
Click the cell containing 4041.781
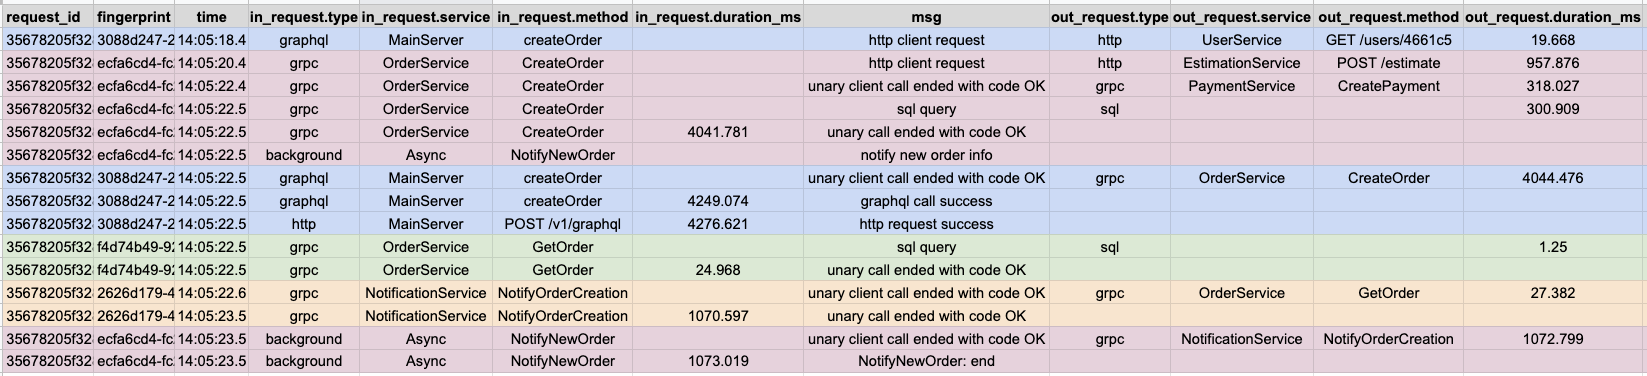click(718, 132)
